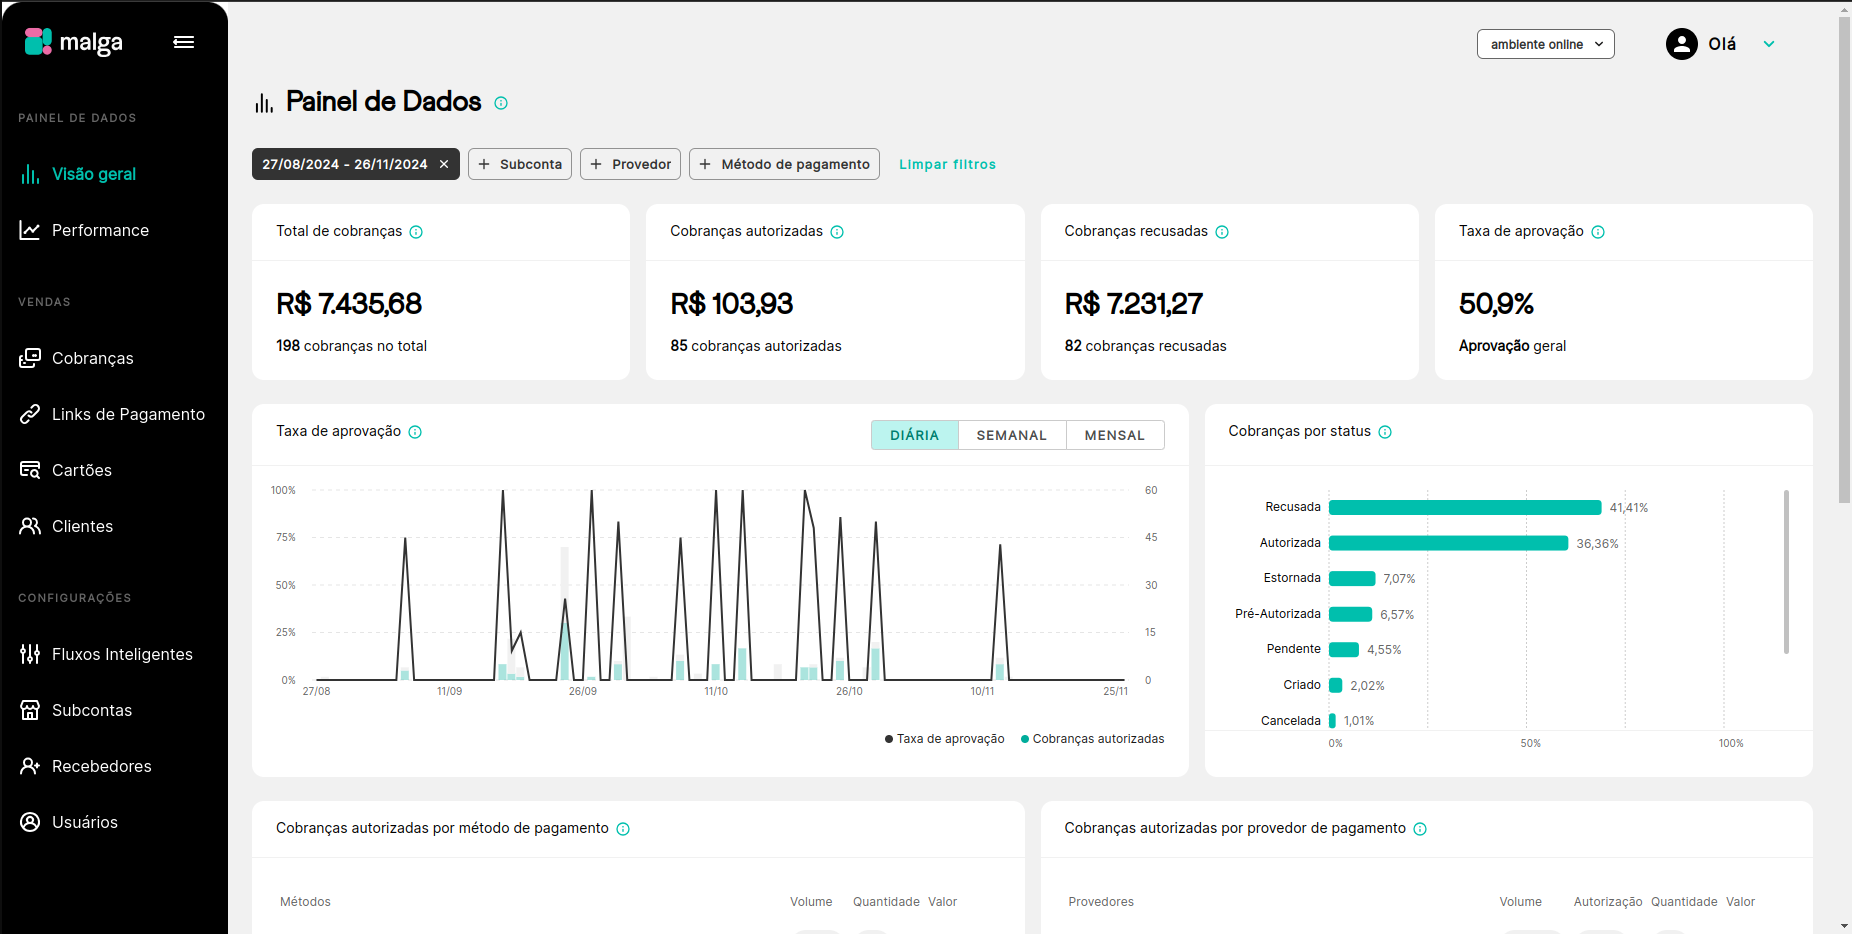The image size is (1852, 934).
Task: Click the Cobranças sidebar icon
Action: click(30, 358)
